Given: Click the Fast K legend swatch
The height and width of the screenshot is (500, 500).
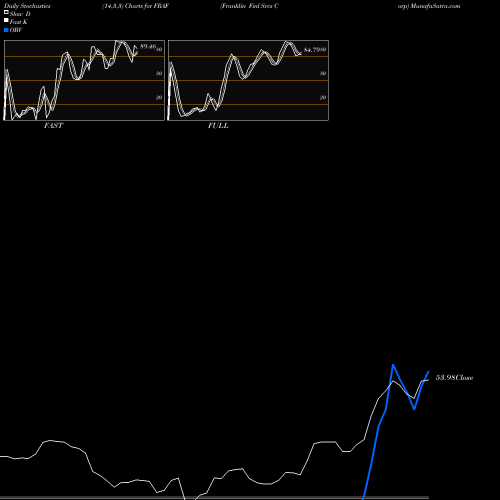Looking at the screenshot, I should (6, 21).
